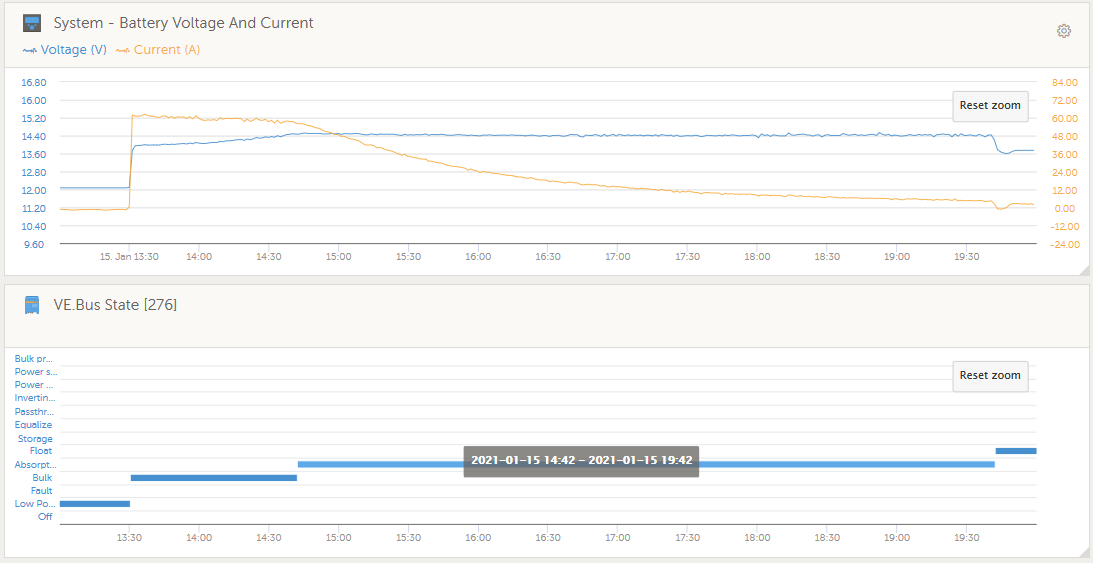1093x563 pixels.
Task: Click the 'Bulk' state axis label
Action: (x=42, y=477)
